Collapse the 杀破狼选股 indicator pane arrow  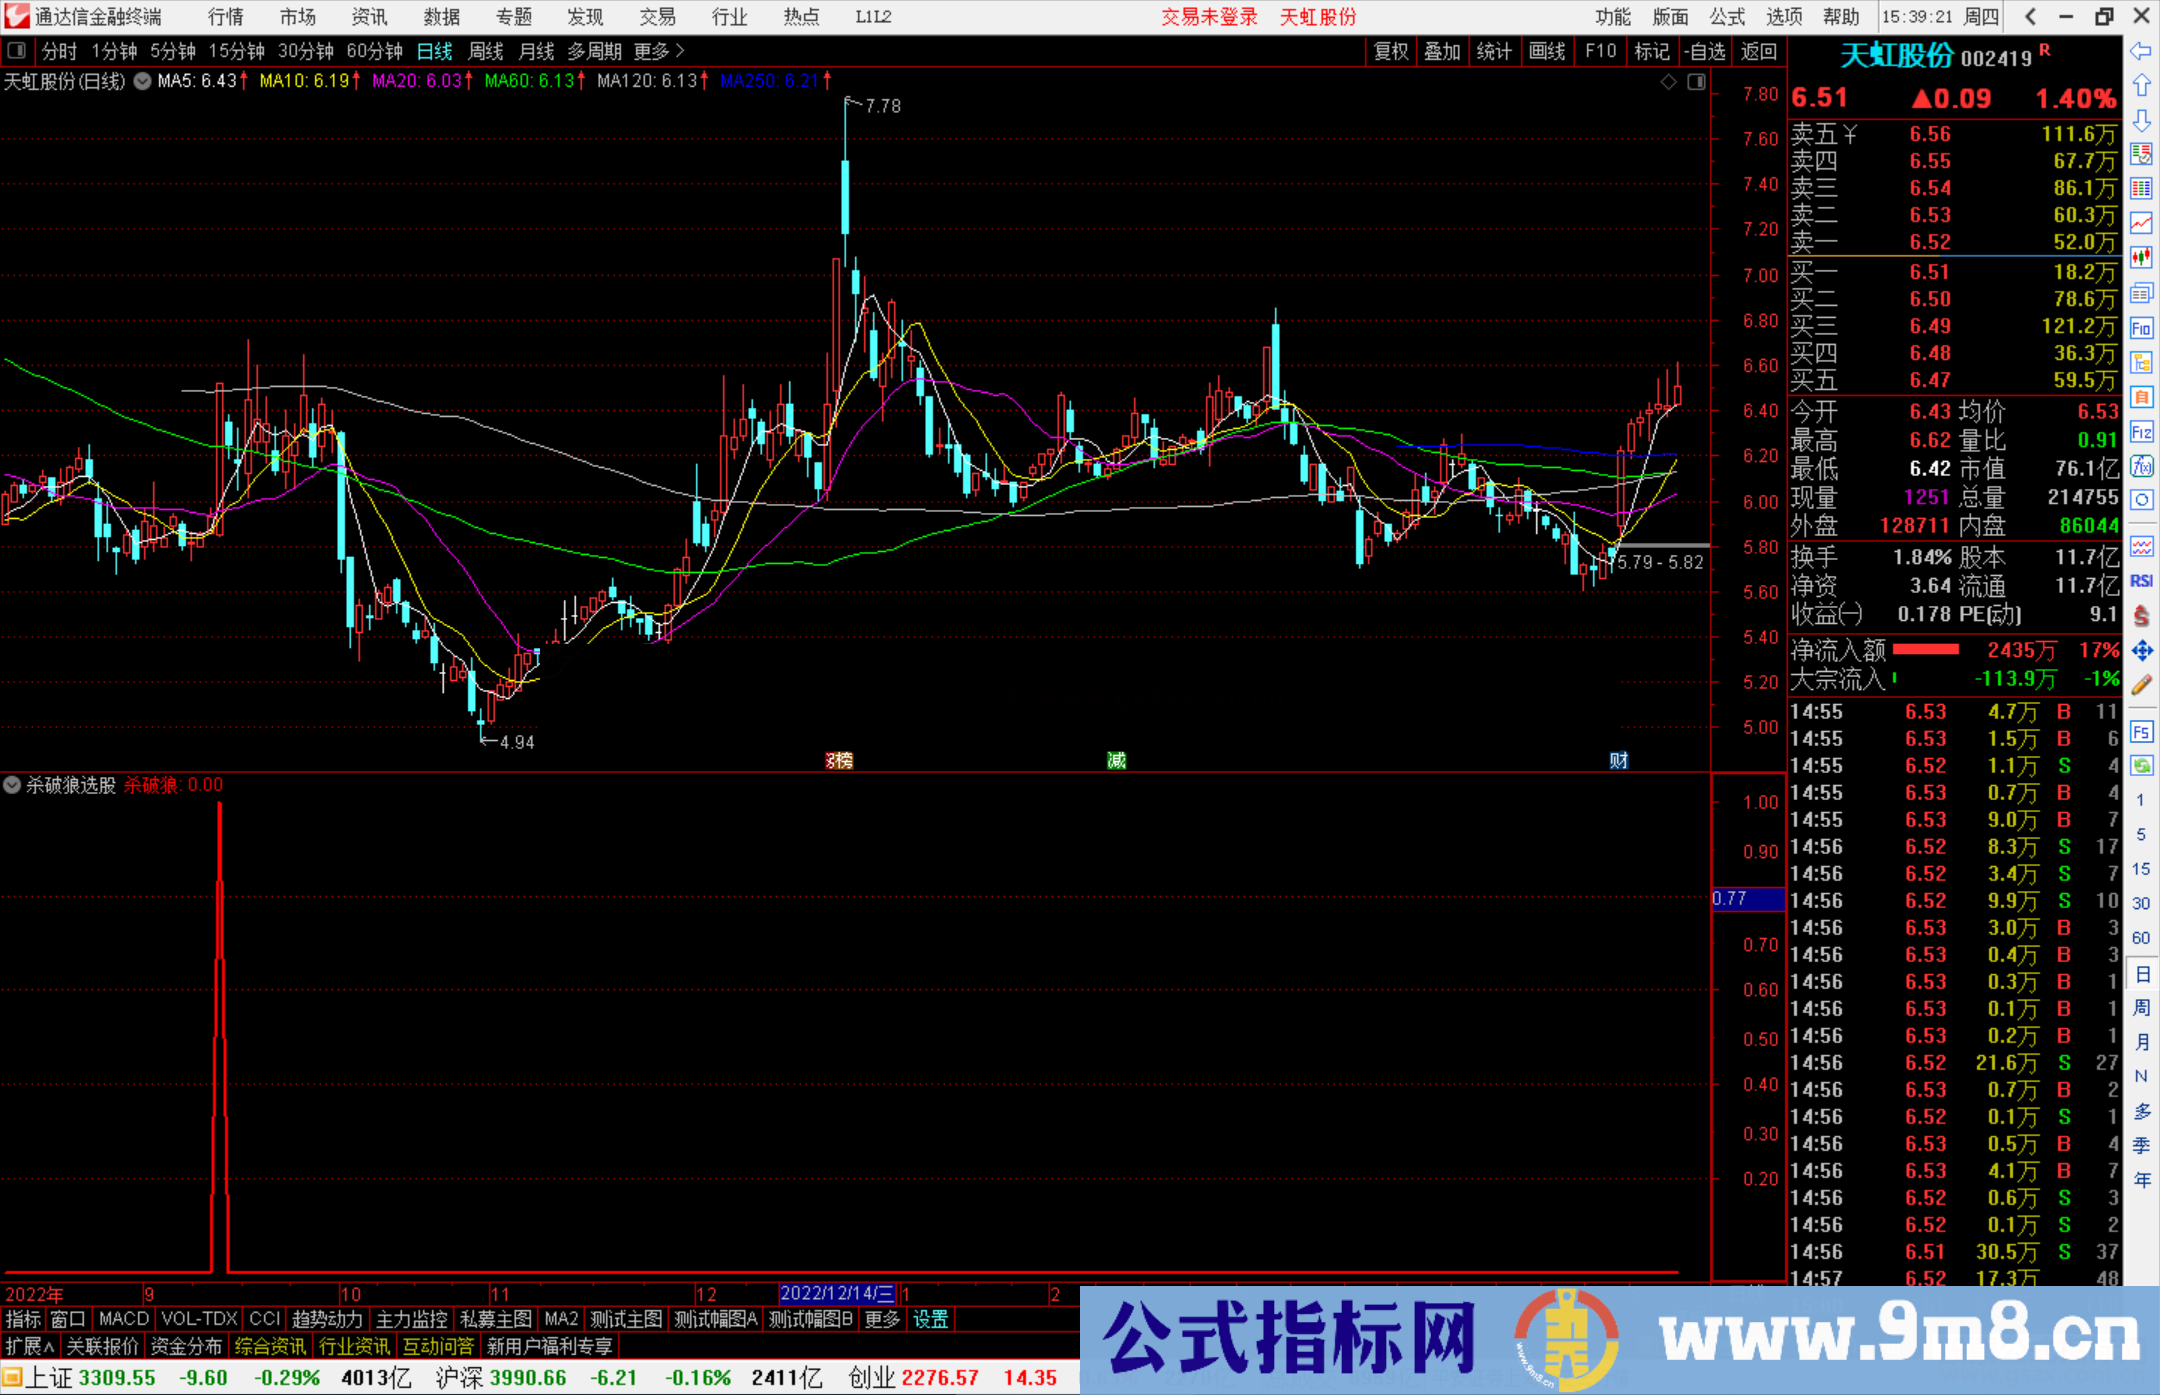tap(12, 786)
